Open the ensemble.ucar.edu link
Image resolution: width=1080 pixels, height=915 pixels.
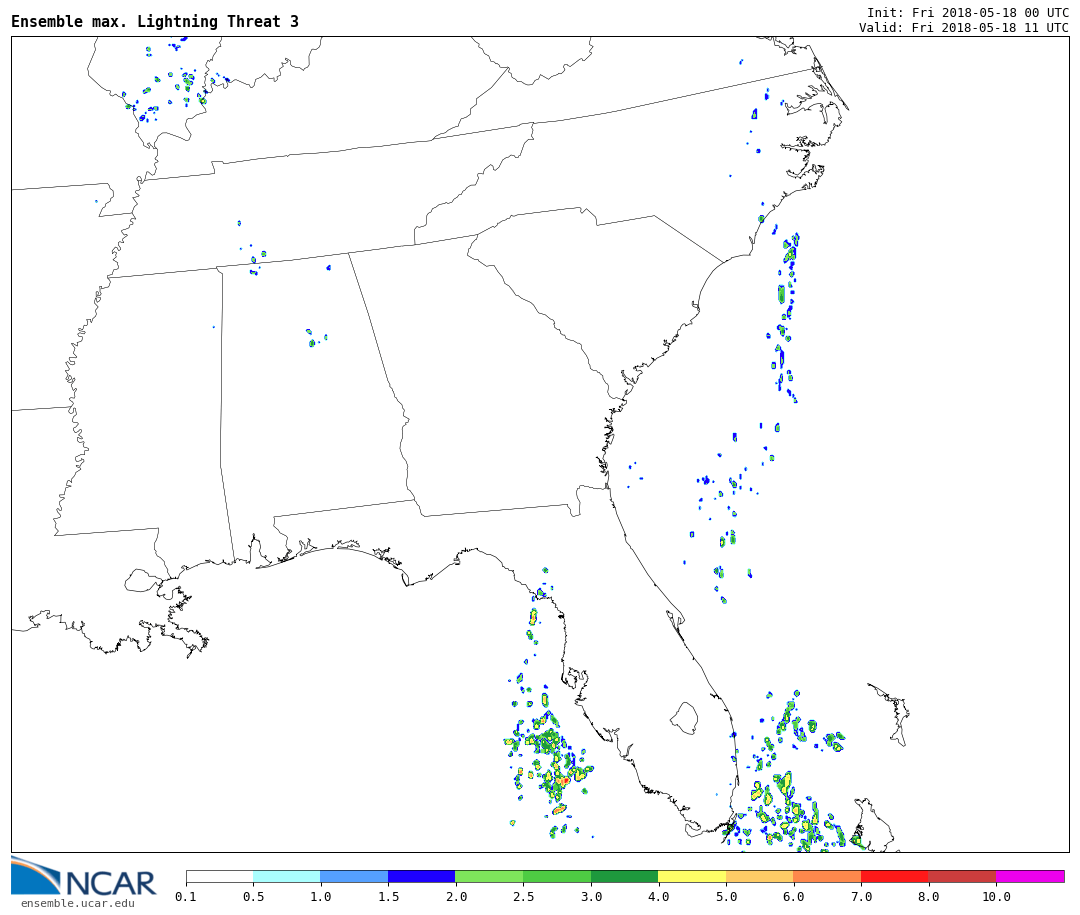[77, 904]
